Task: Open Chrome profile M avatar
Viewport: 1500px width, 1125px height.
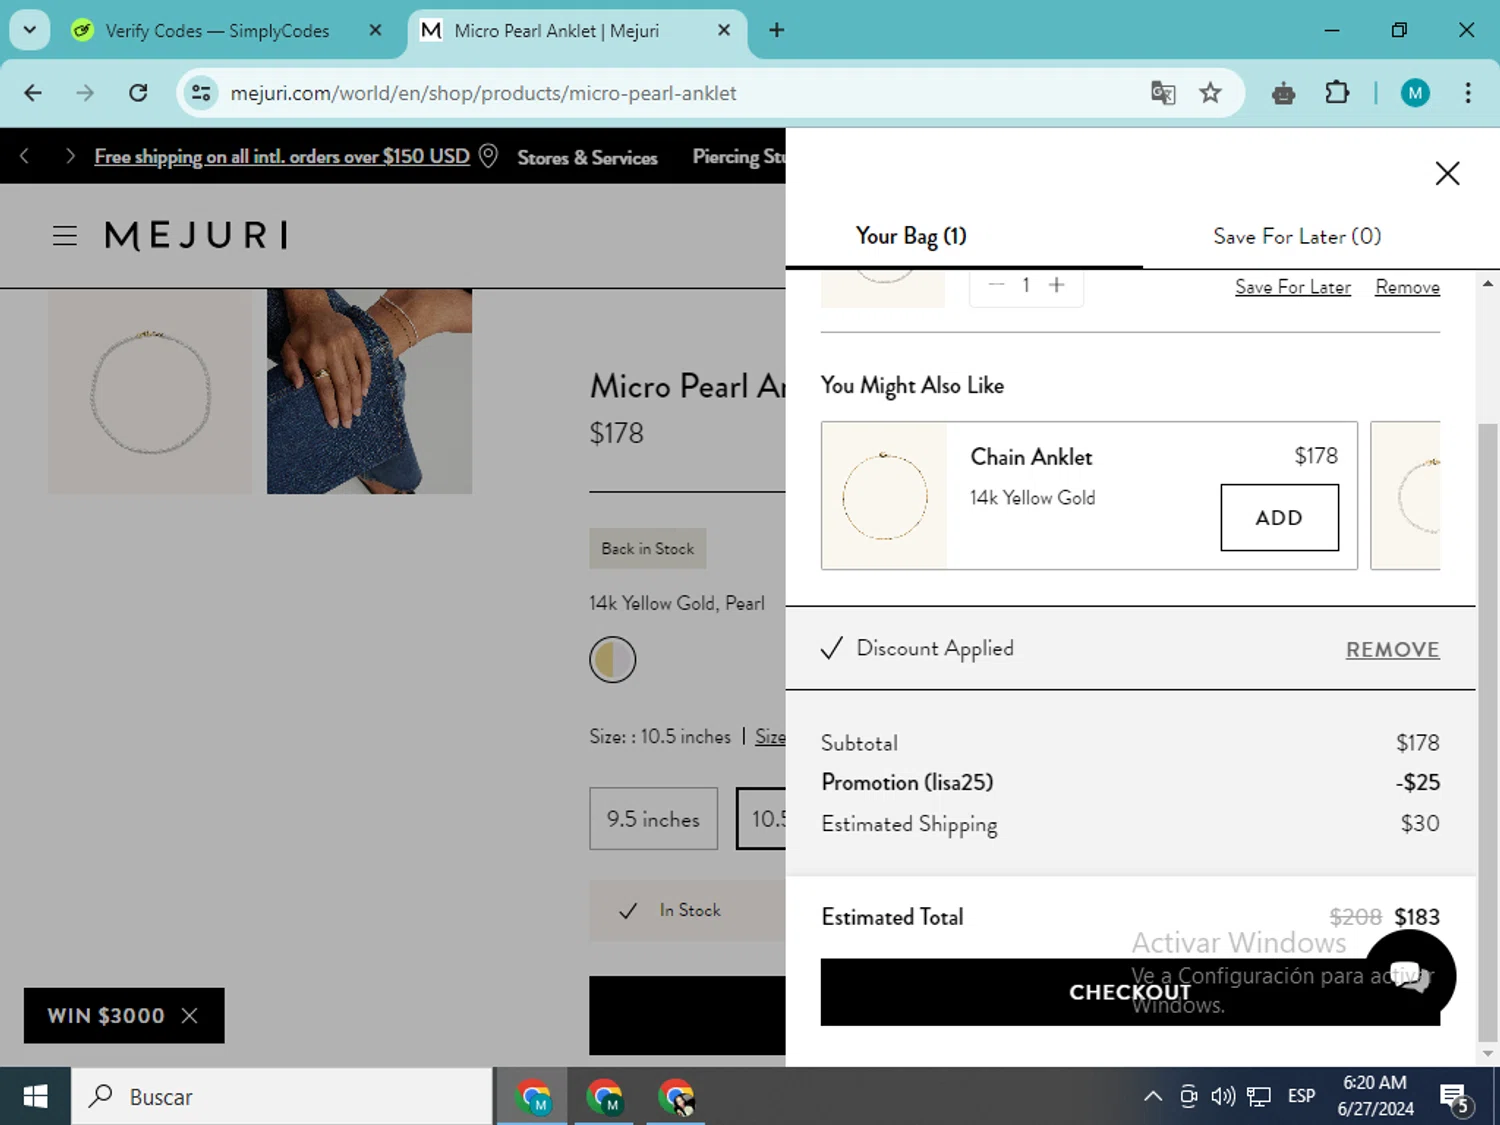Action: pos(1414,93)
